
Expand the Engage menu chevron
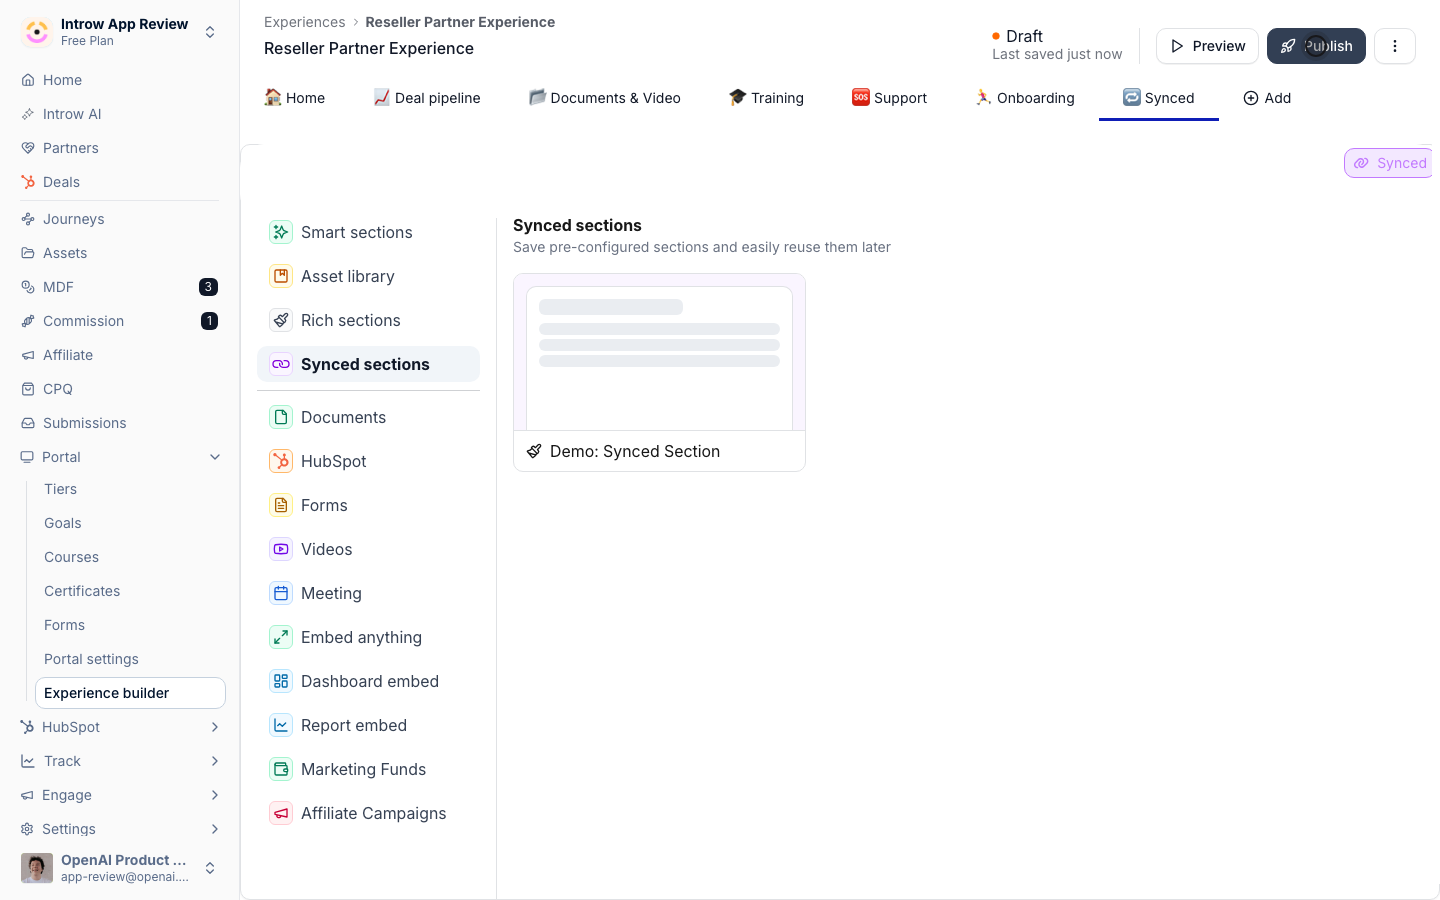tap(215, 795)
